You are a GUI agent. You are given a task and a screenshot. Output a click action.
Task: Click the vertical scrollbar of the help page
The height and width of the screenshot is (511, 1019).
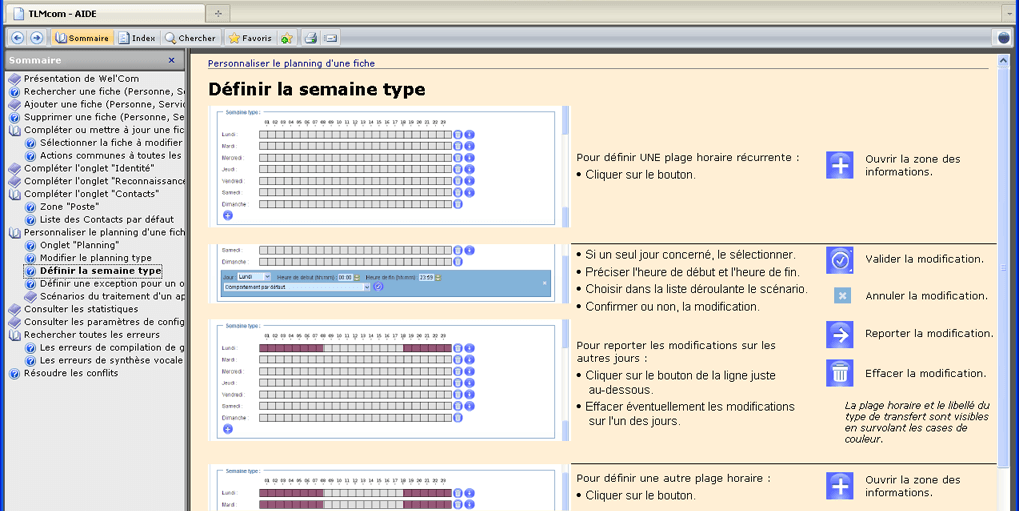(1003, 300)
